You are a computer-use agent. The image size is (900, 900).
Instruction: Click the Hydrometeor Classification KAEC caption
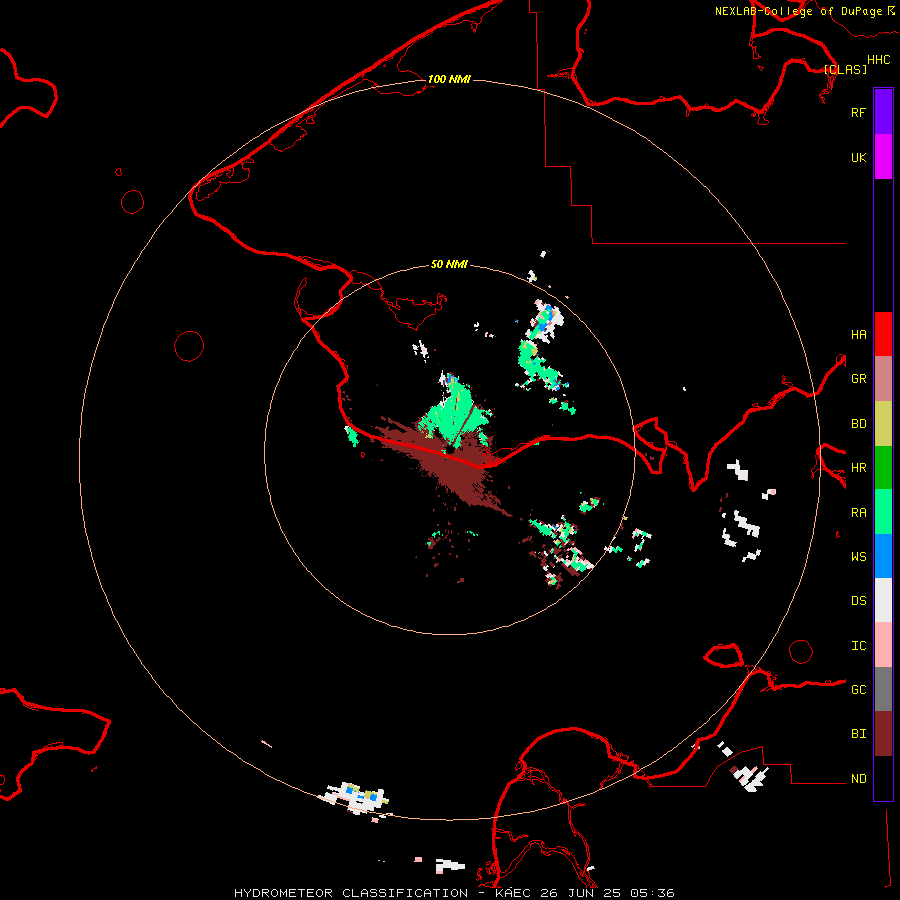[x=454, y=893]
